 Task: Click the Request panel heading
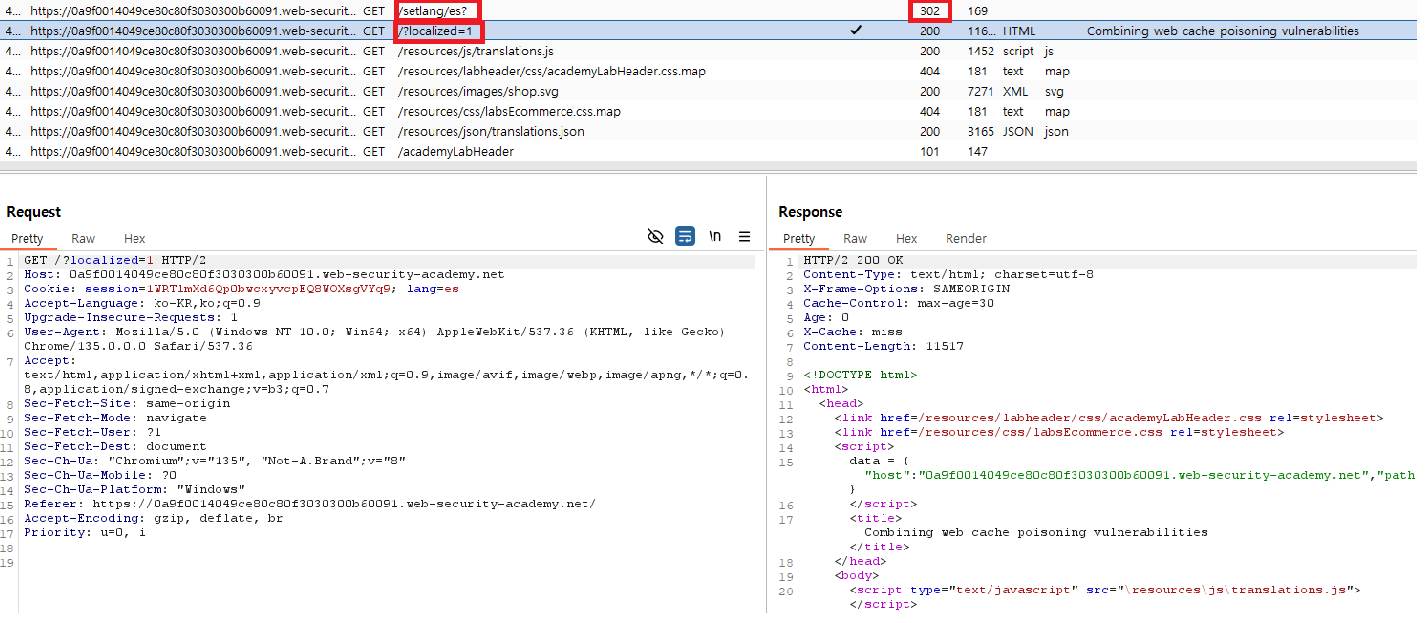pos(34,212)
